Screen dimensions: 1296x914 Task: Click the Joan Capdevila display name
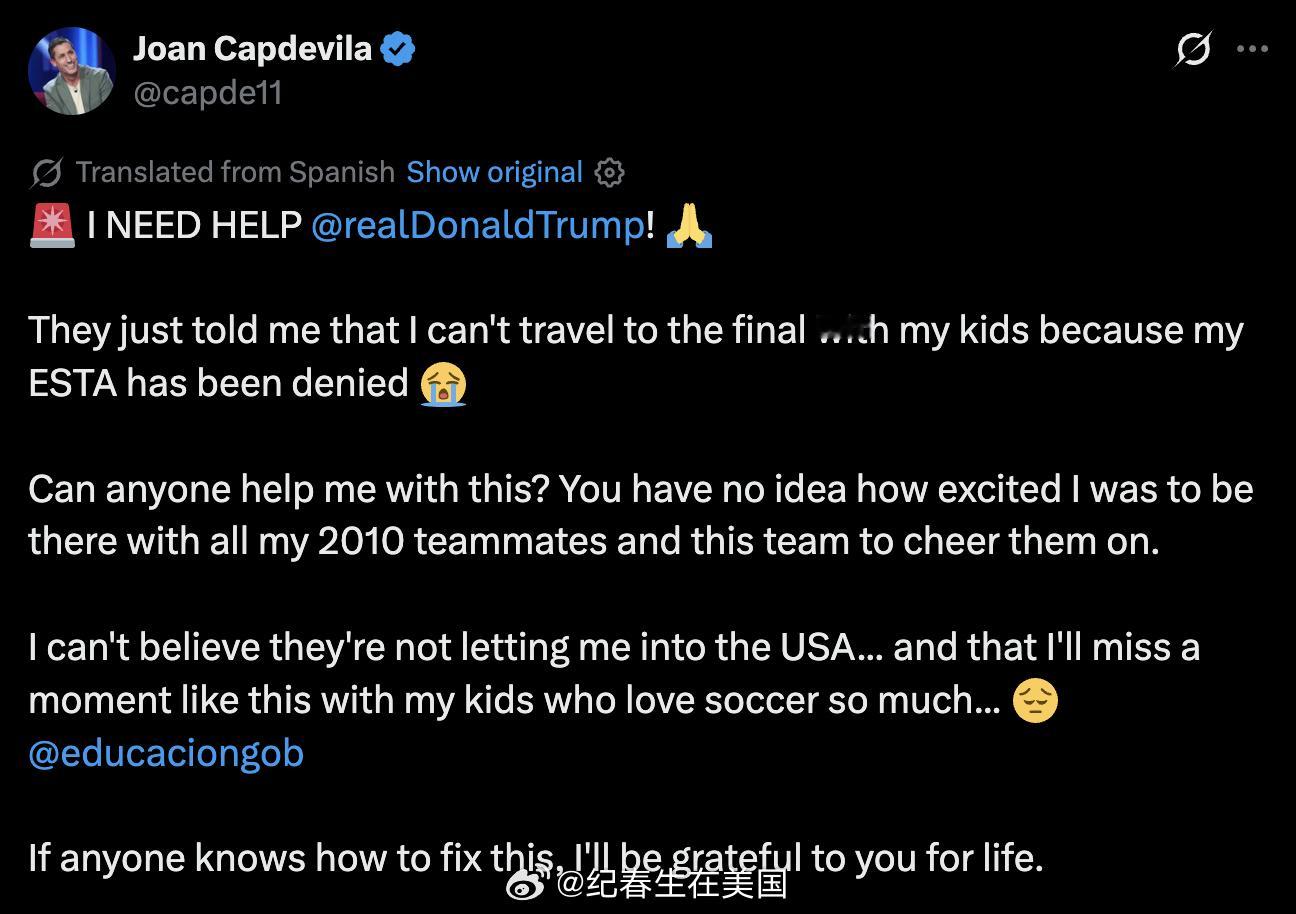[x=252, y=48]
